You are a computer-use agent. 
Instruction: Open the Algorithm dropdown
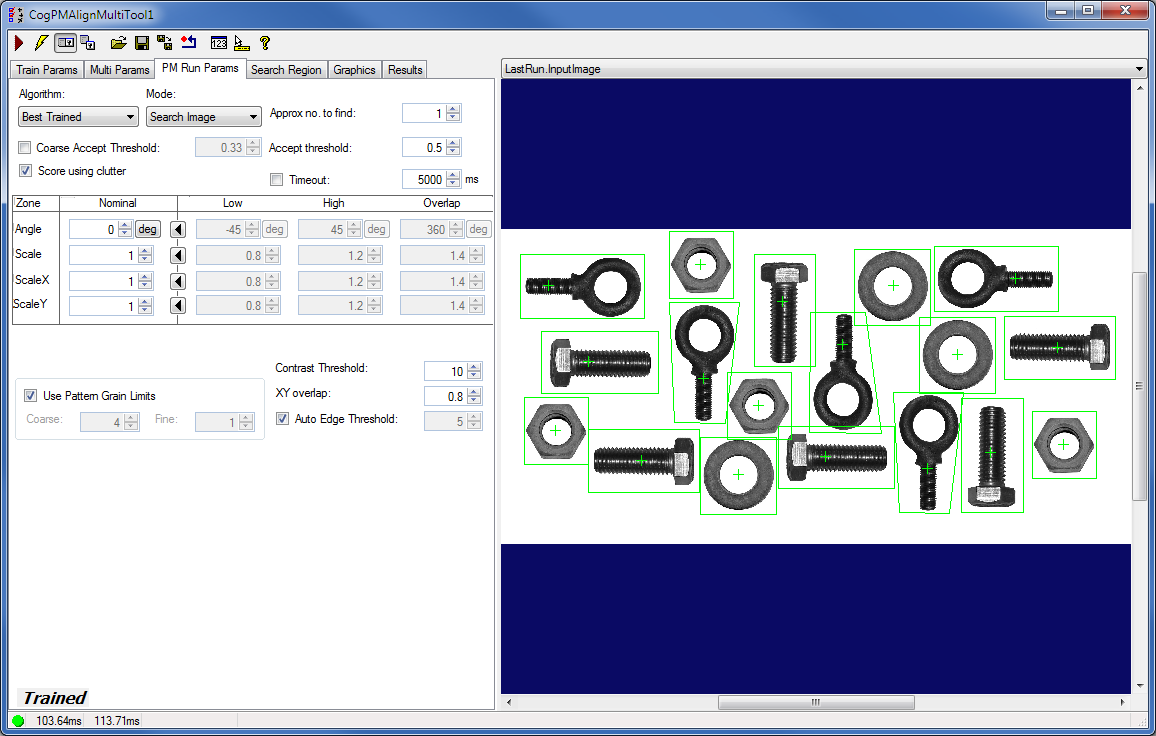point(133,116)
